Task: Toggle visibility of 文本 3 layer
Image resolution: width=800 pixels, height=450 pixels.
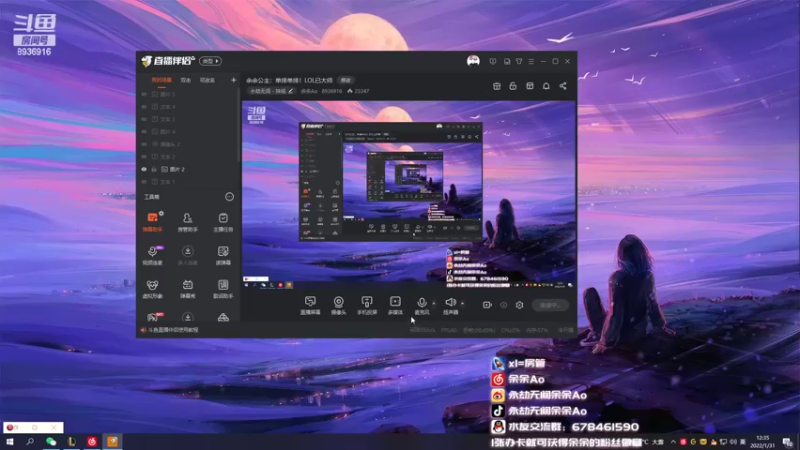Action: (x=144, y=119)
